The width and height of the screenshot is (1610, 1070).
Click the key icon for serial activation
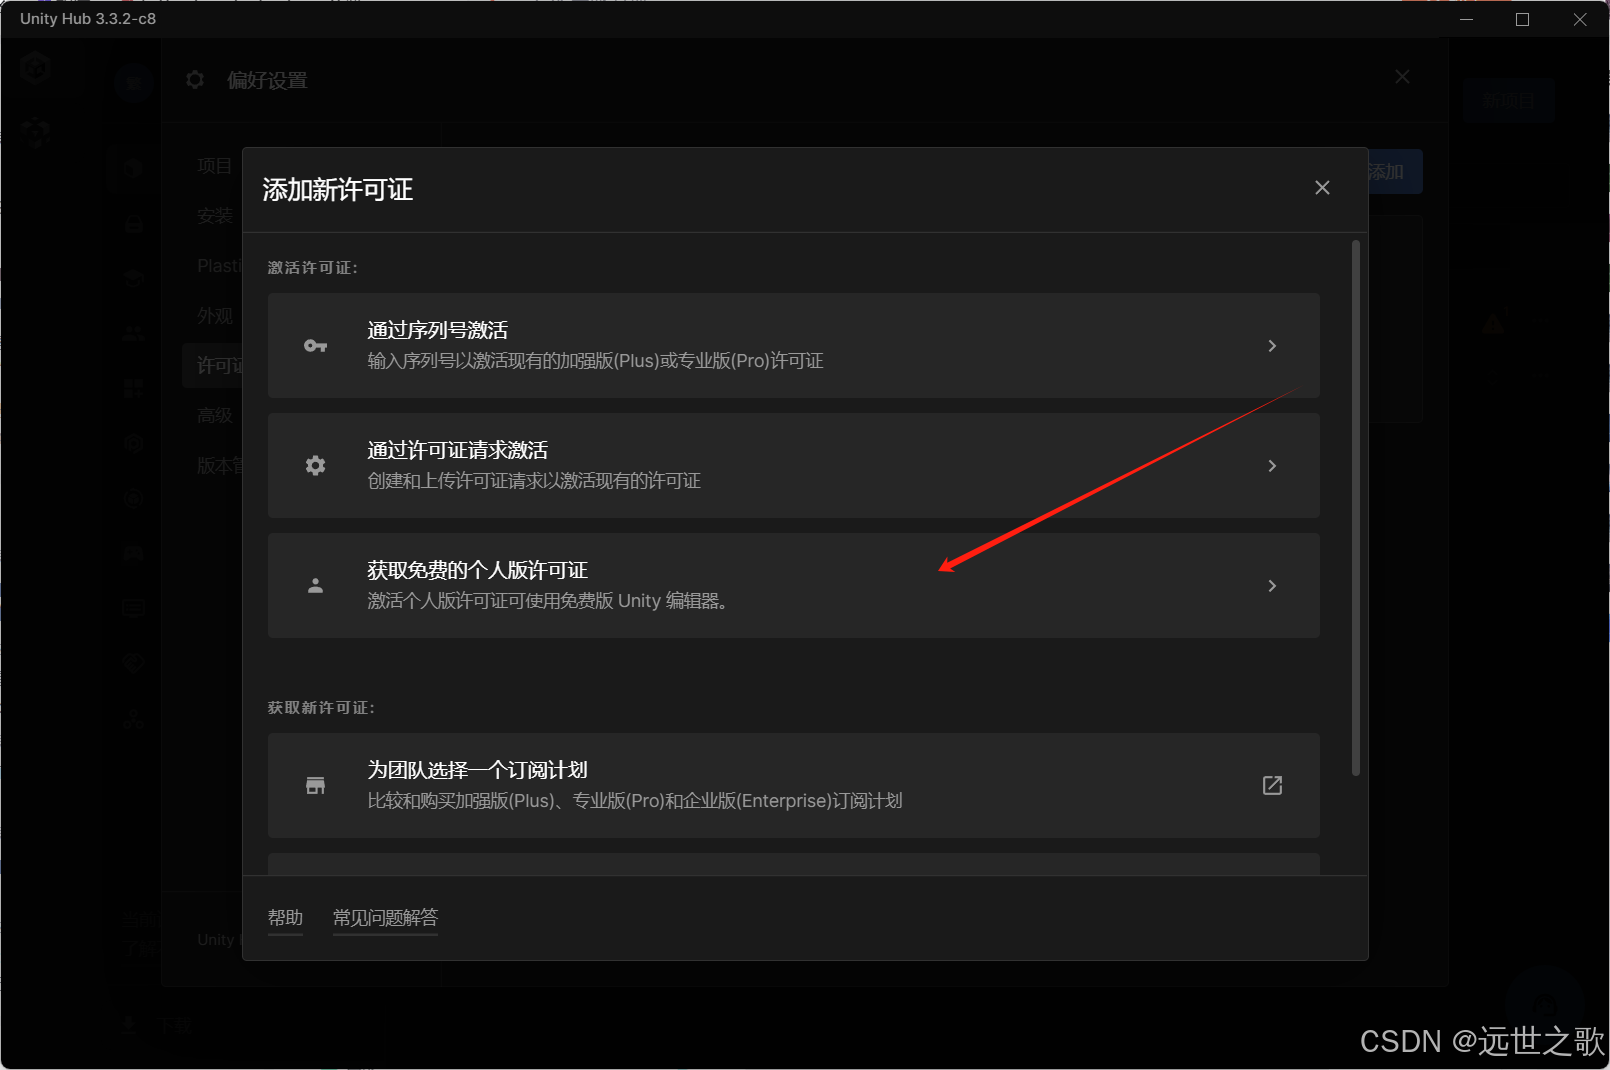(x=315, y=346)
